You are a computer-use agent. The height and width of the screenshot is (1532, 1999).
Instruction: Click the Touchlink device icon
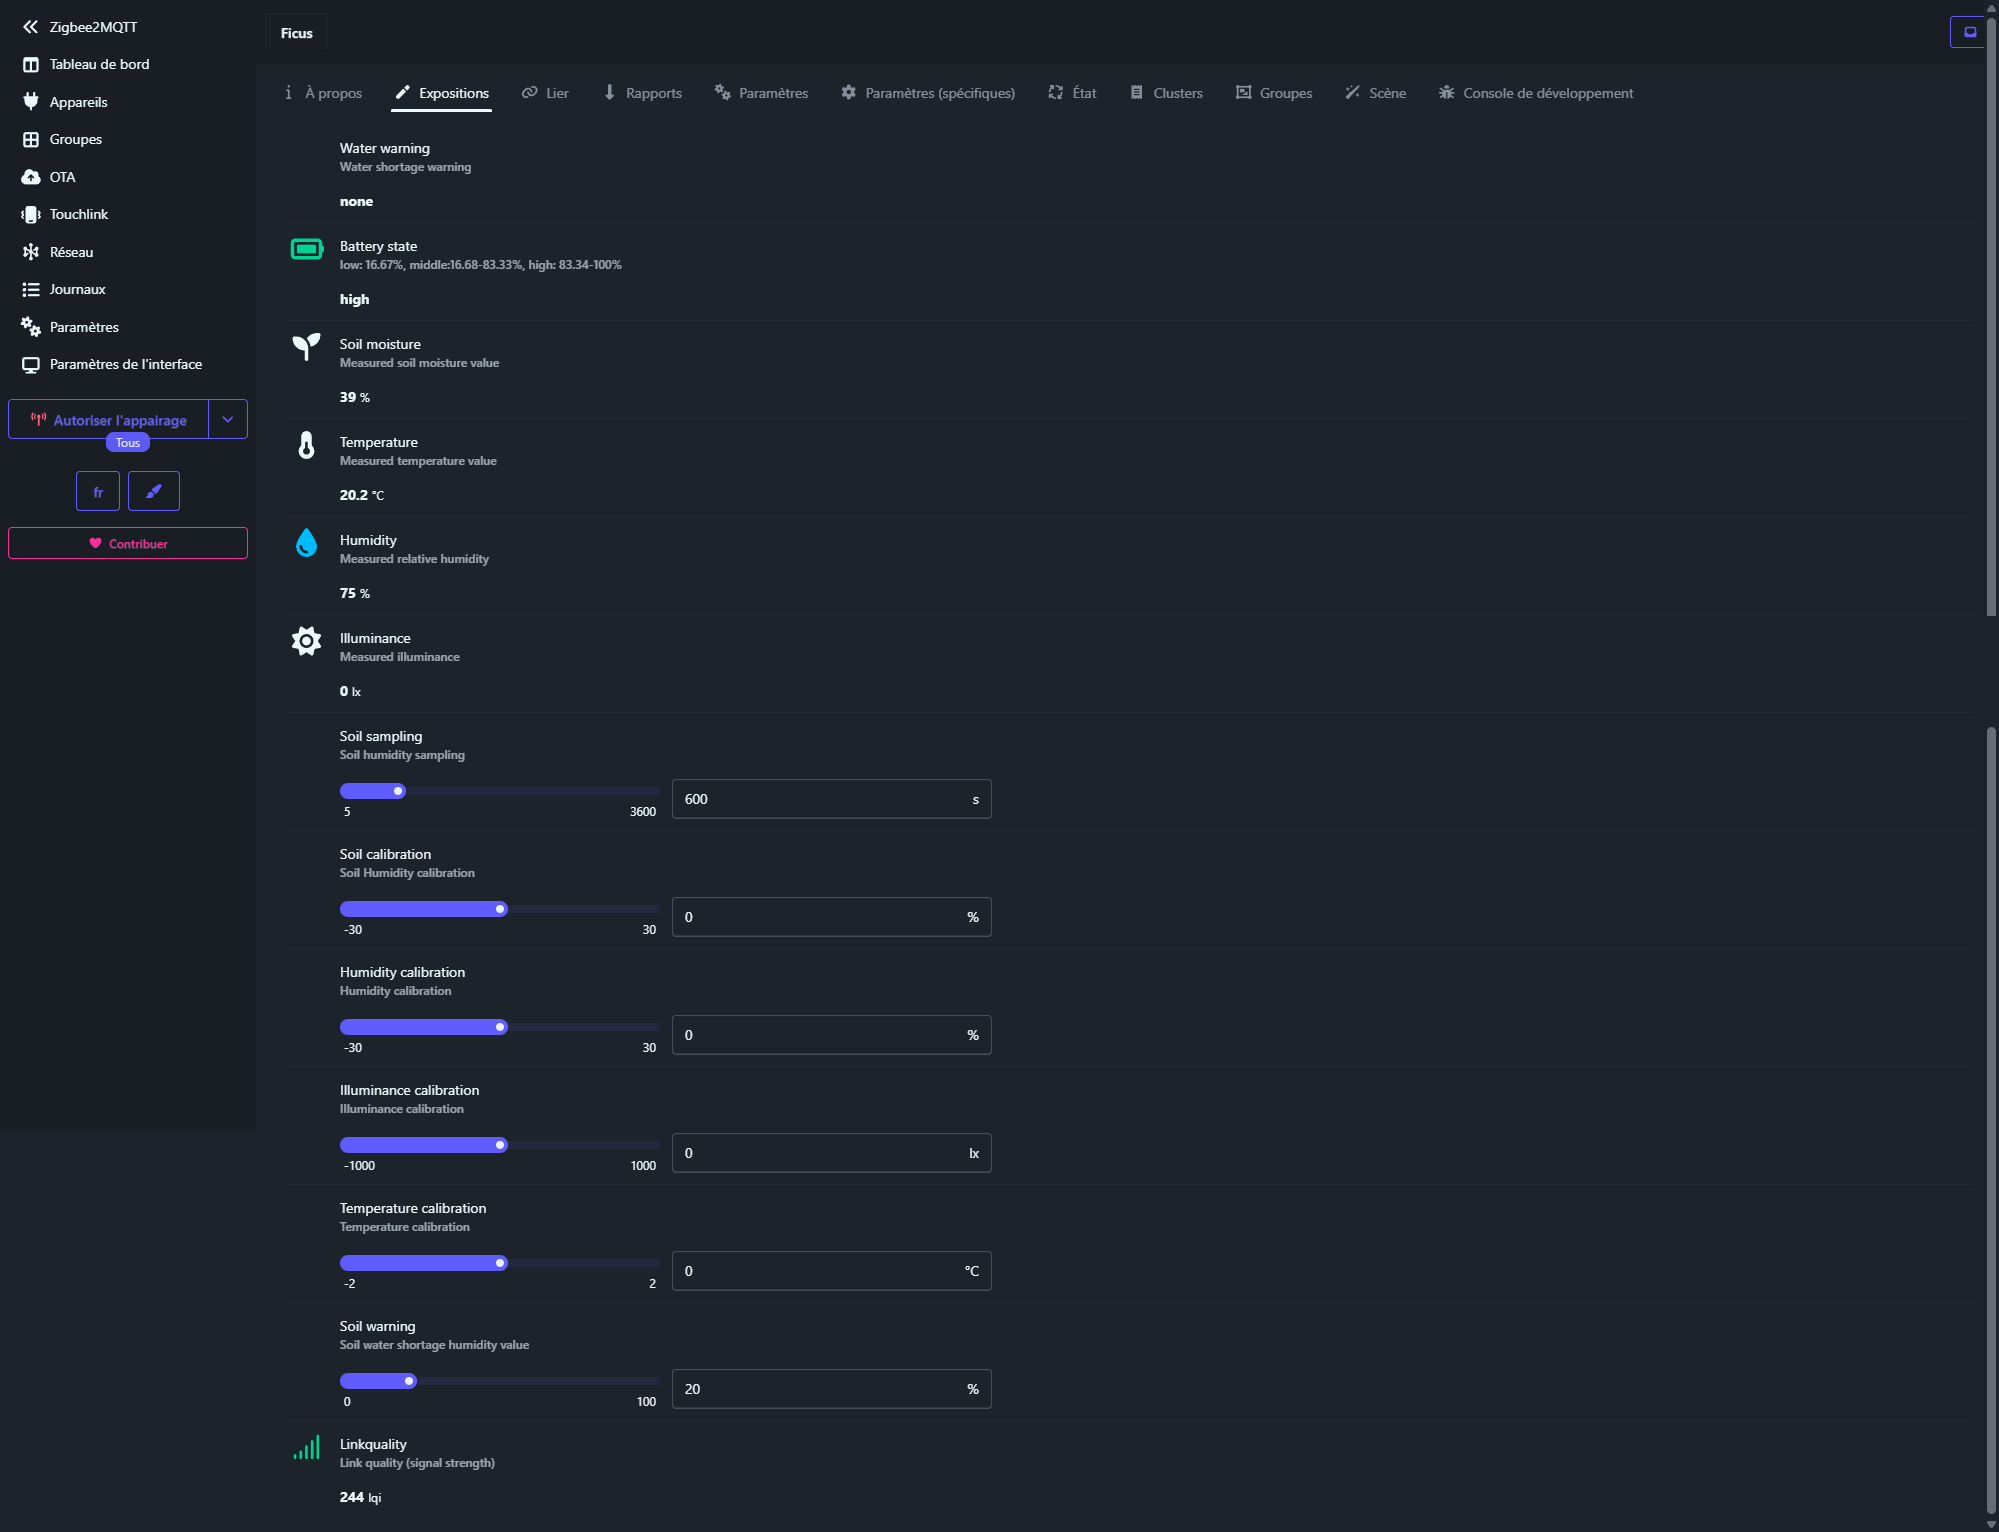click(31, 215)
